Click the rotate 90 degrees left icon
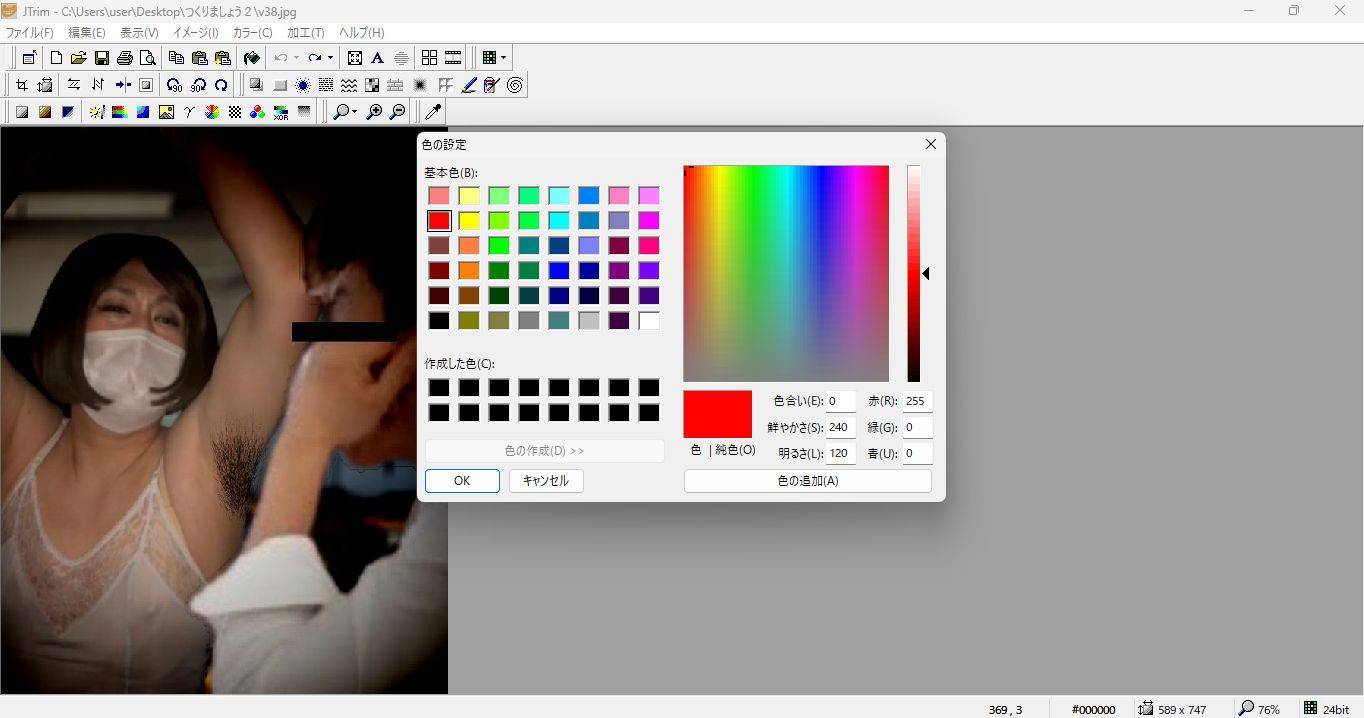The width and height of the screenshot is (1364, 718). 174,85
